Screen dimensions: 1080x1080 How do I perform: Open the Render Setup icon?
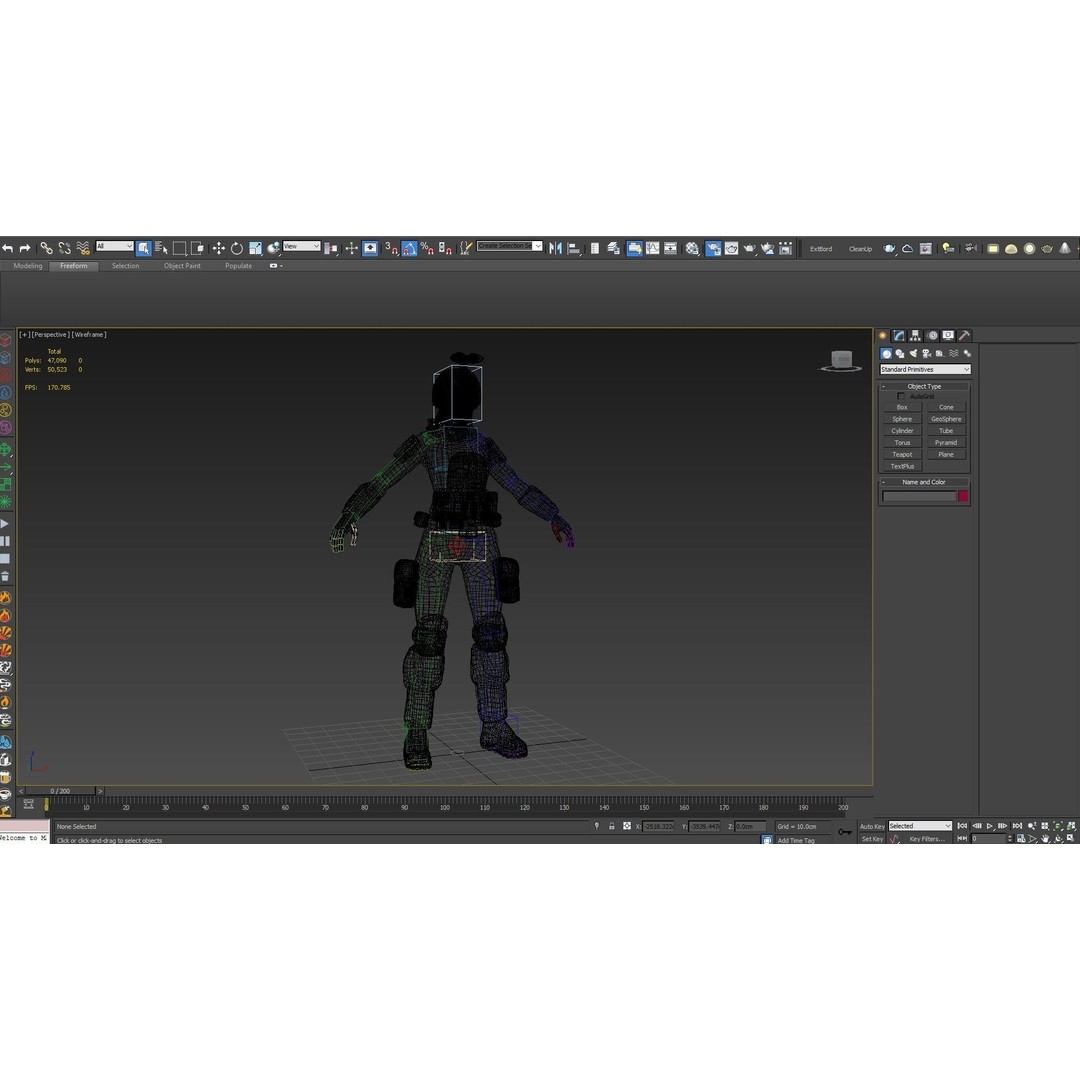(713, 249)
